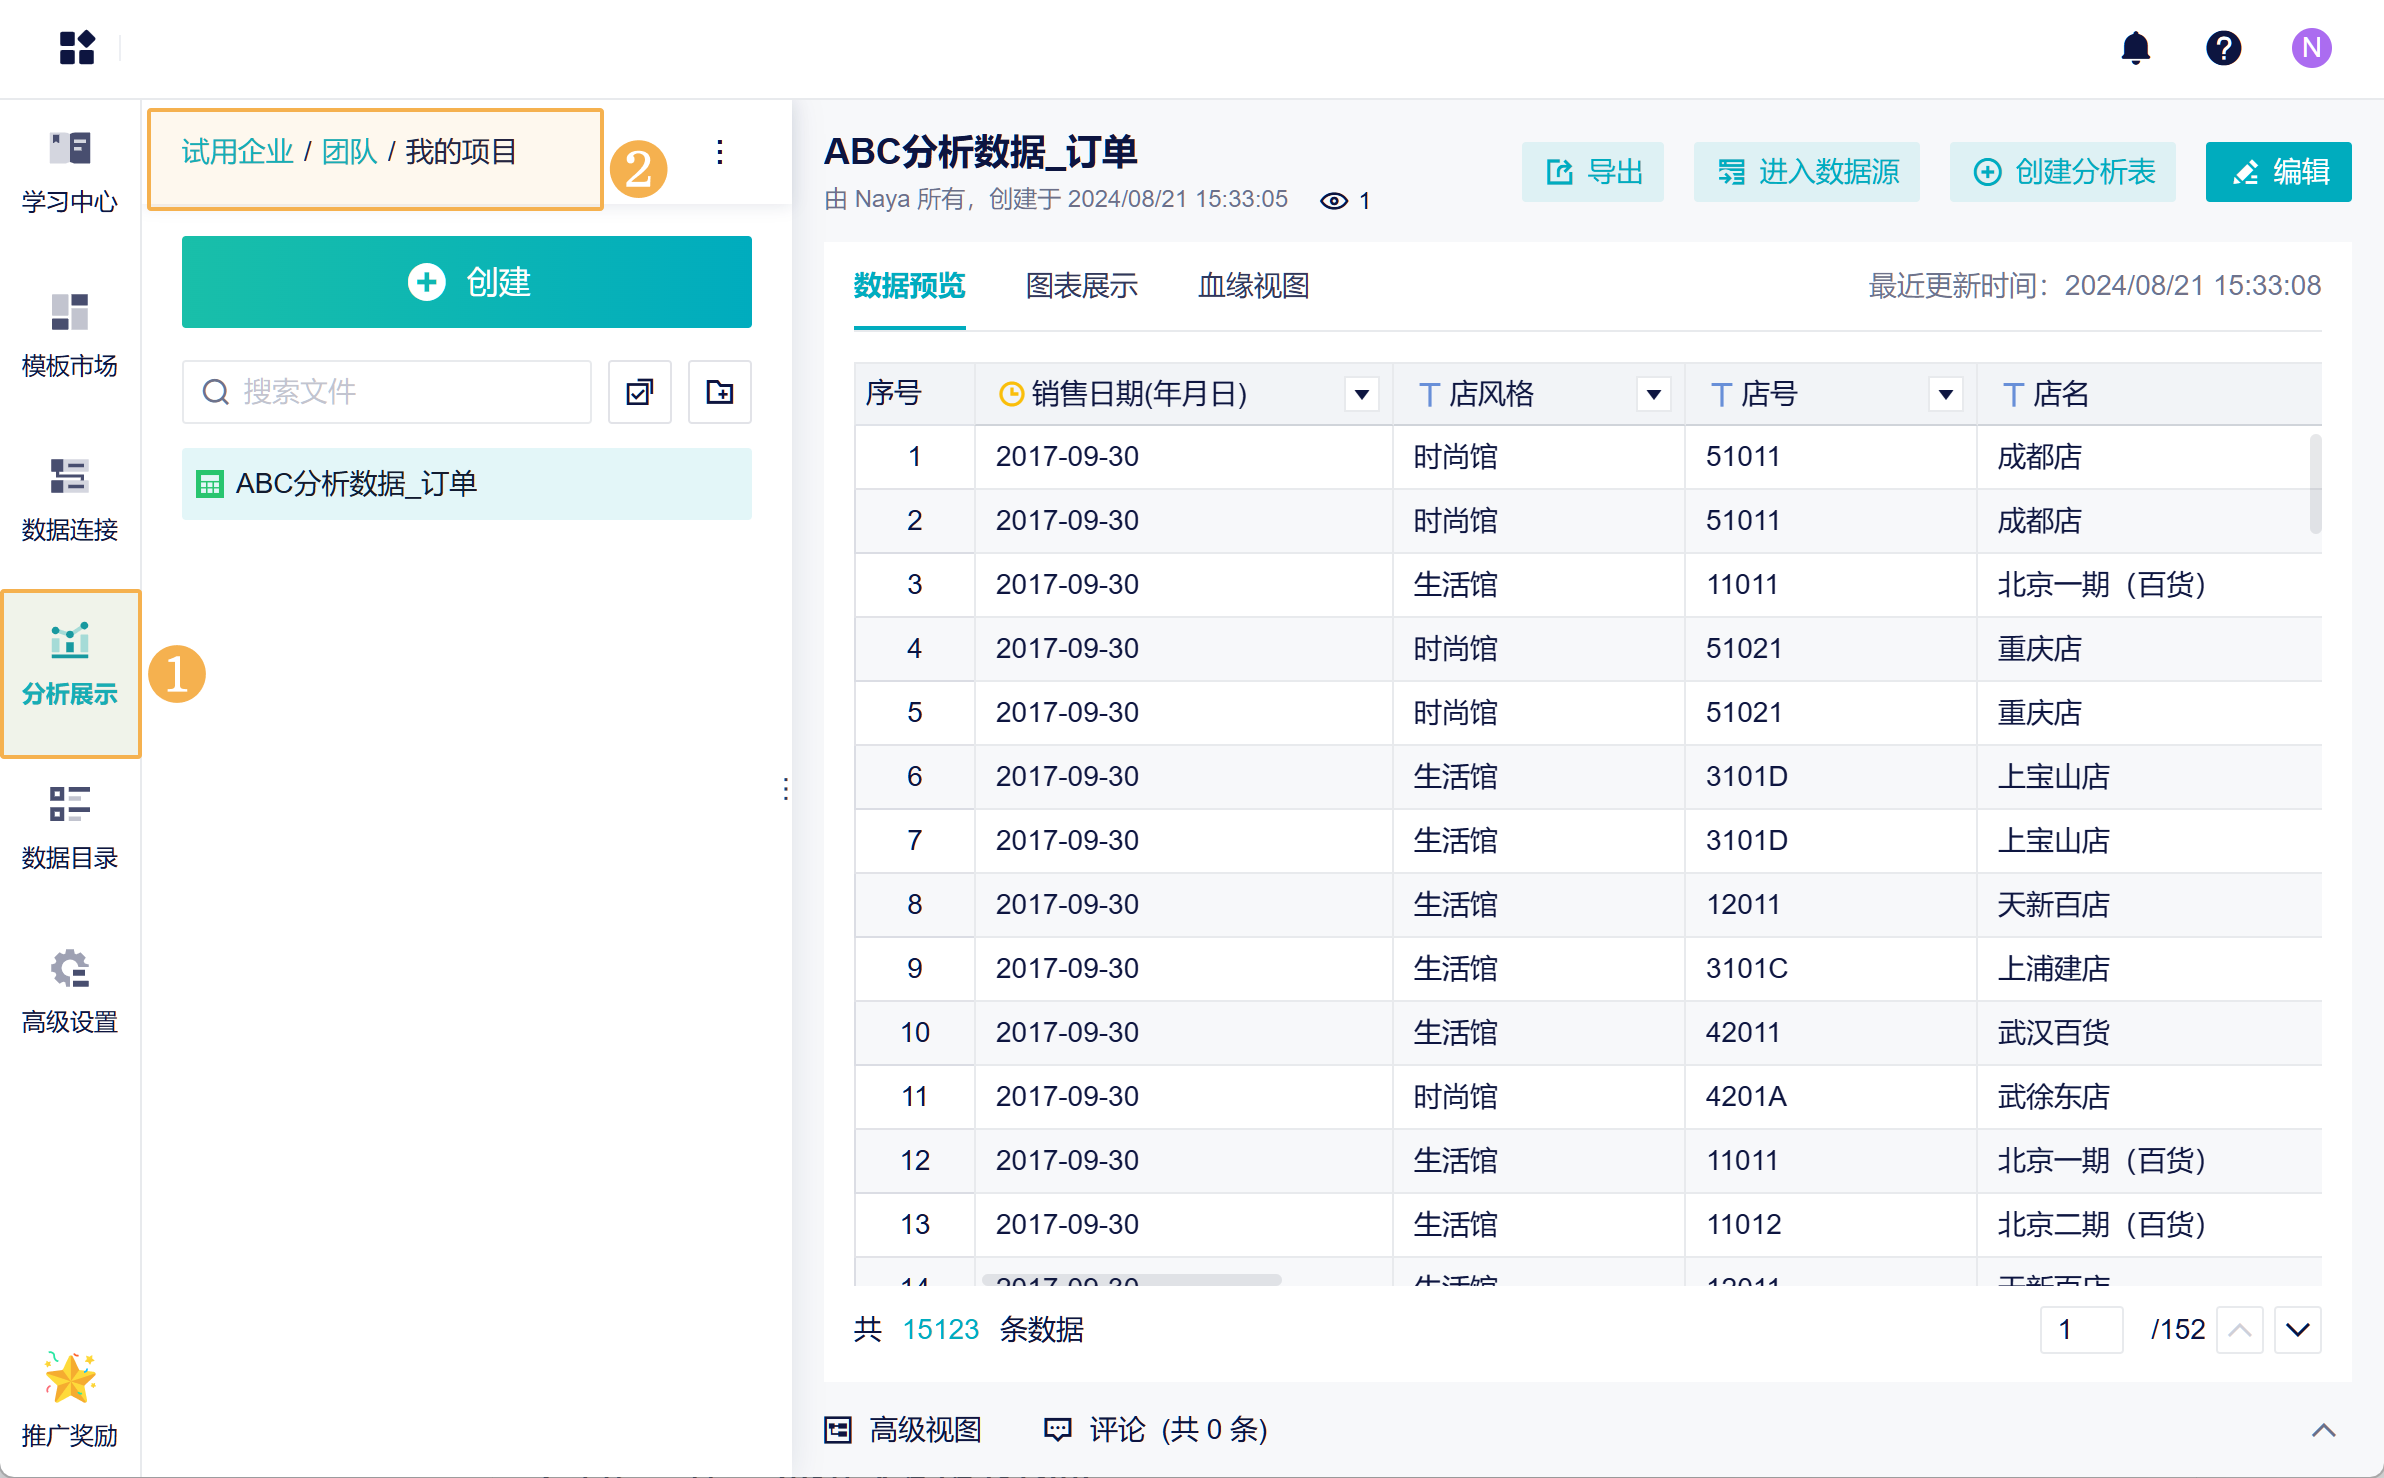This screenshot has width=2384, height=1478.
Task: Click the 创建分析表 button
Action: [x=2062, y=172]
